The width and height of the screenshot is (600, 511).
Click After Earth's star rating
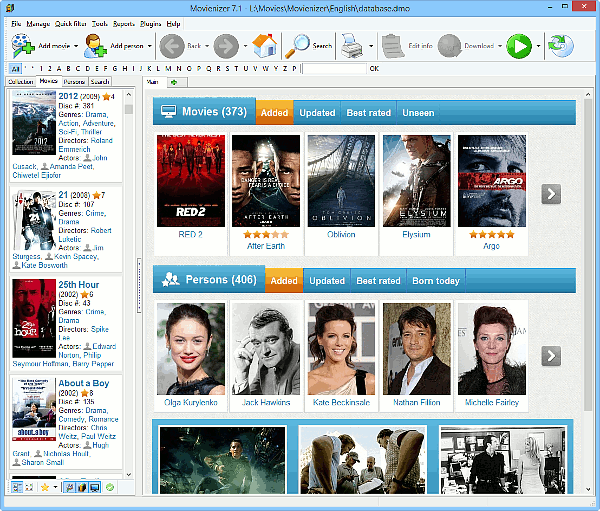click(266, 234)
